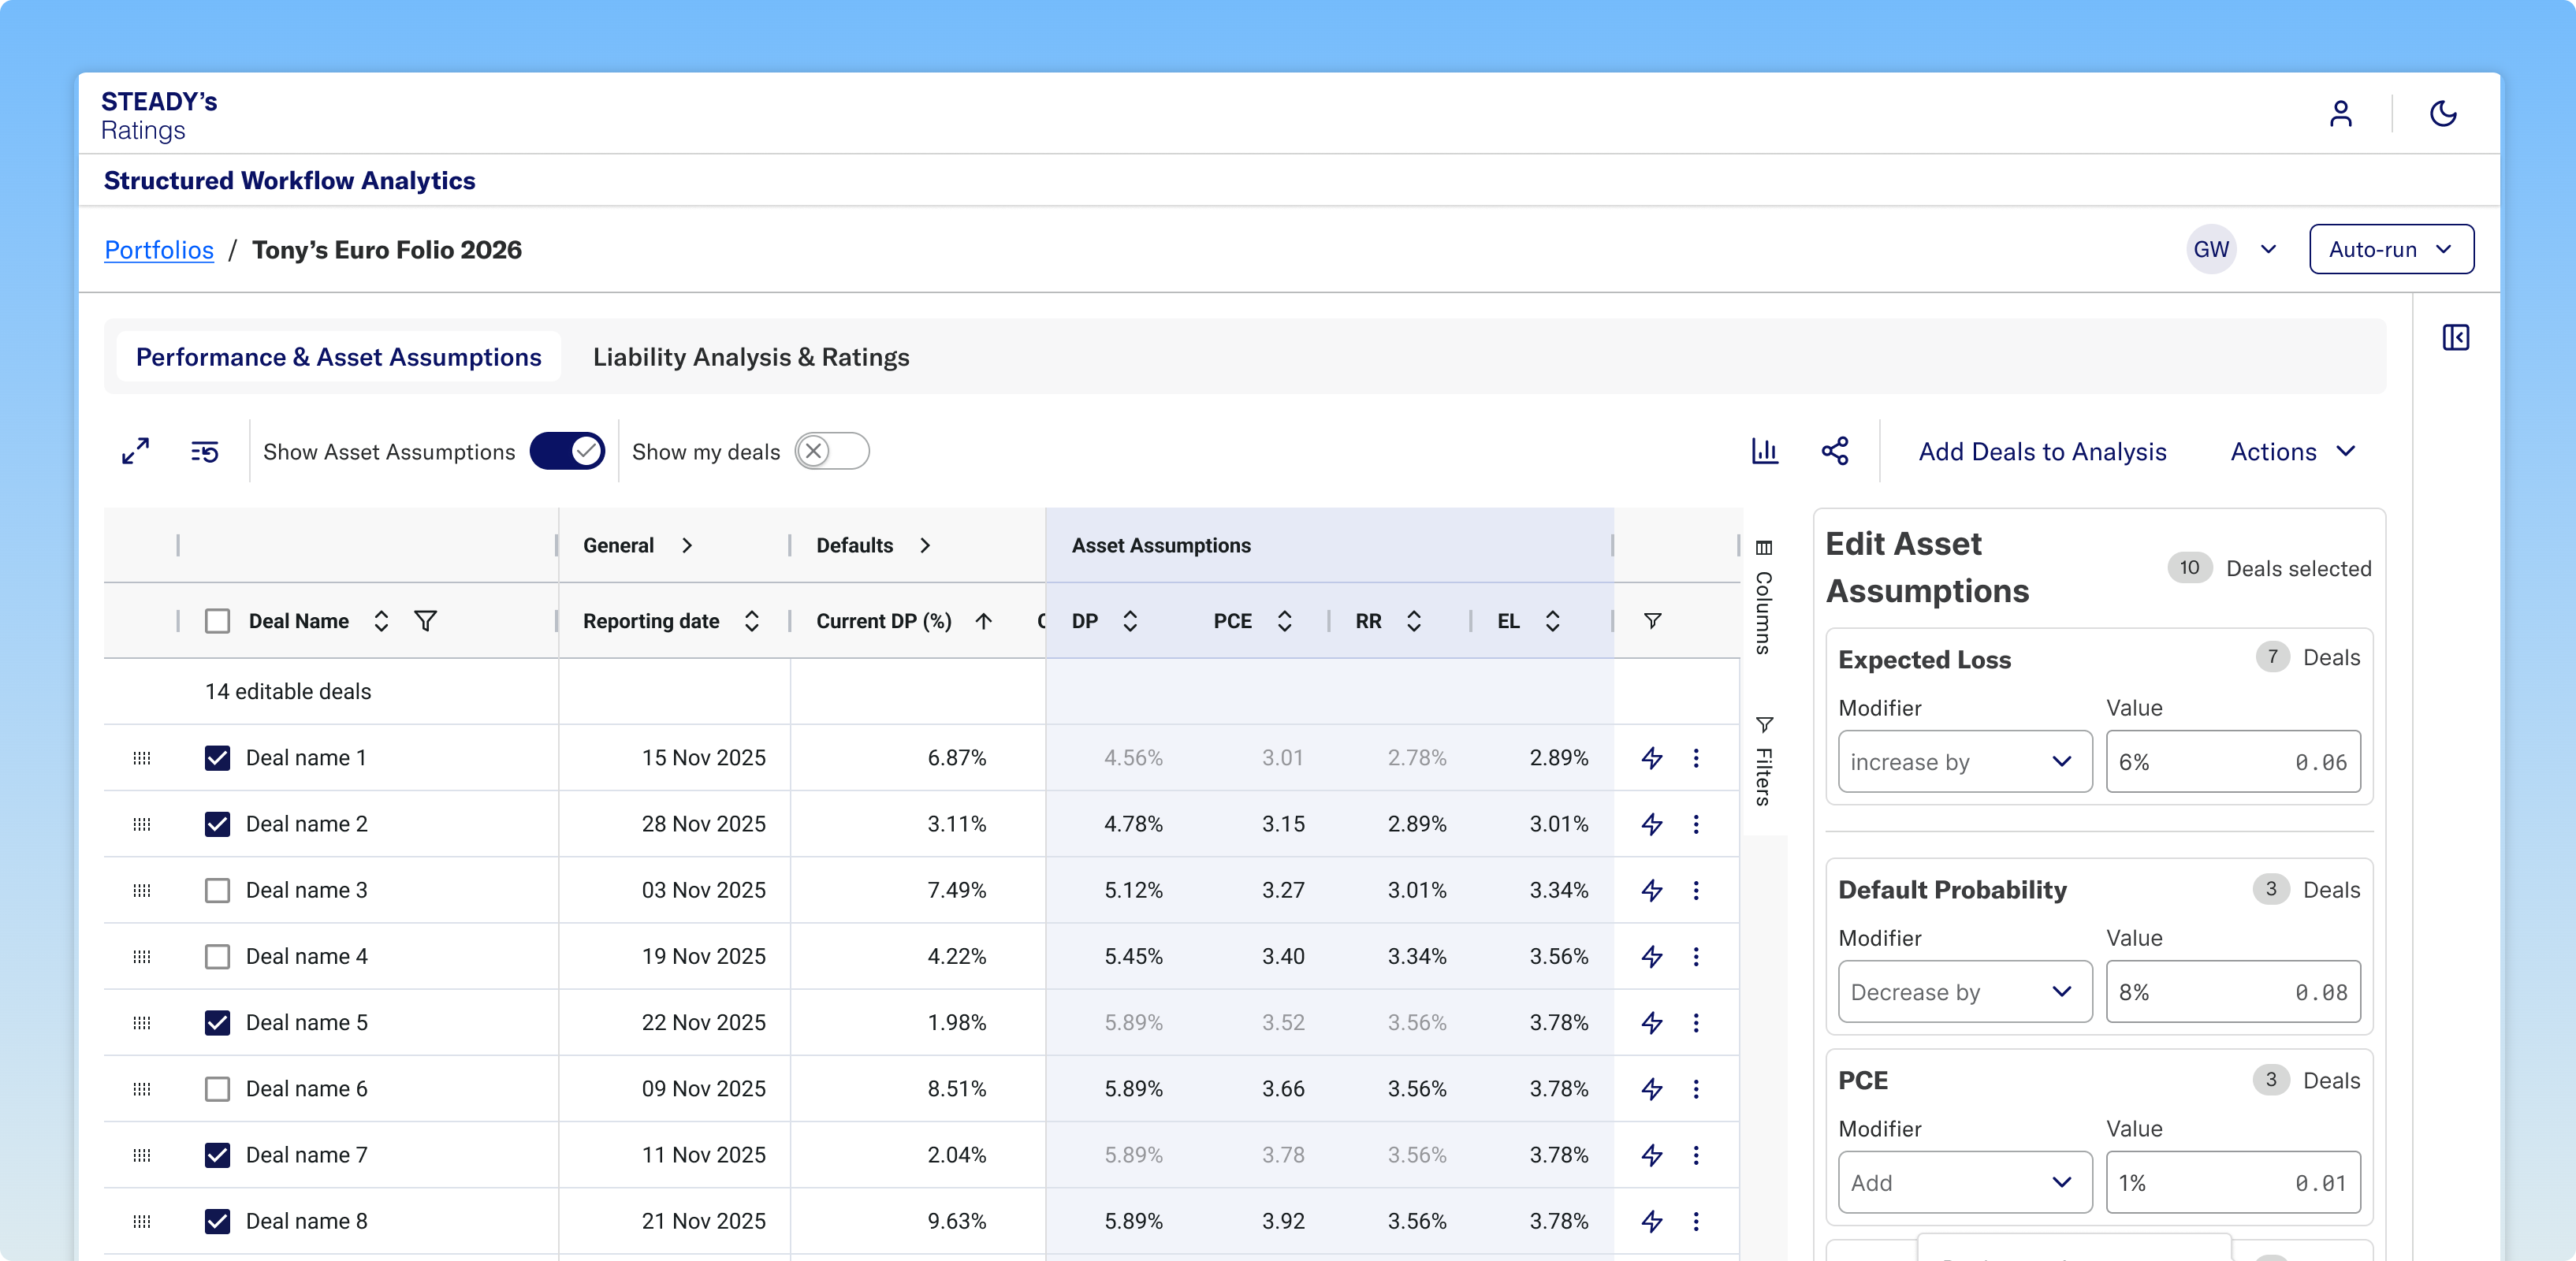Screen dimensions: 2576x1261
Task: Open more options for Deal name 5
Action: 1696,1022
